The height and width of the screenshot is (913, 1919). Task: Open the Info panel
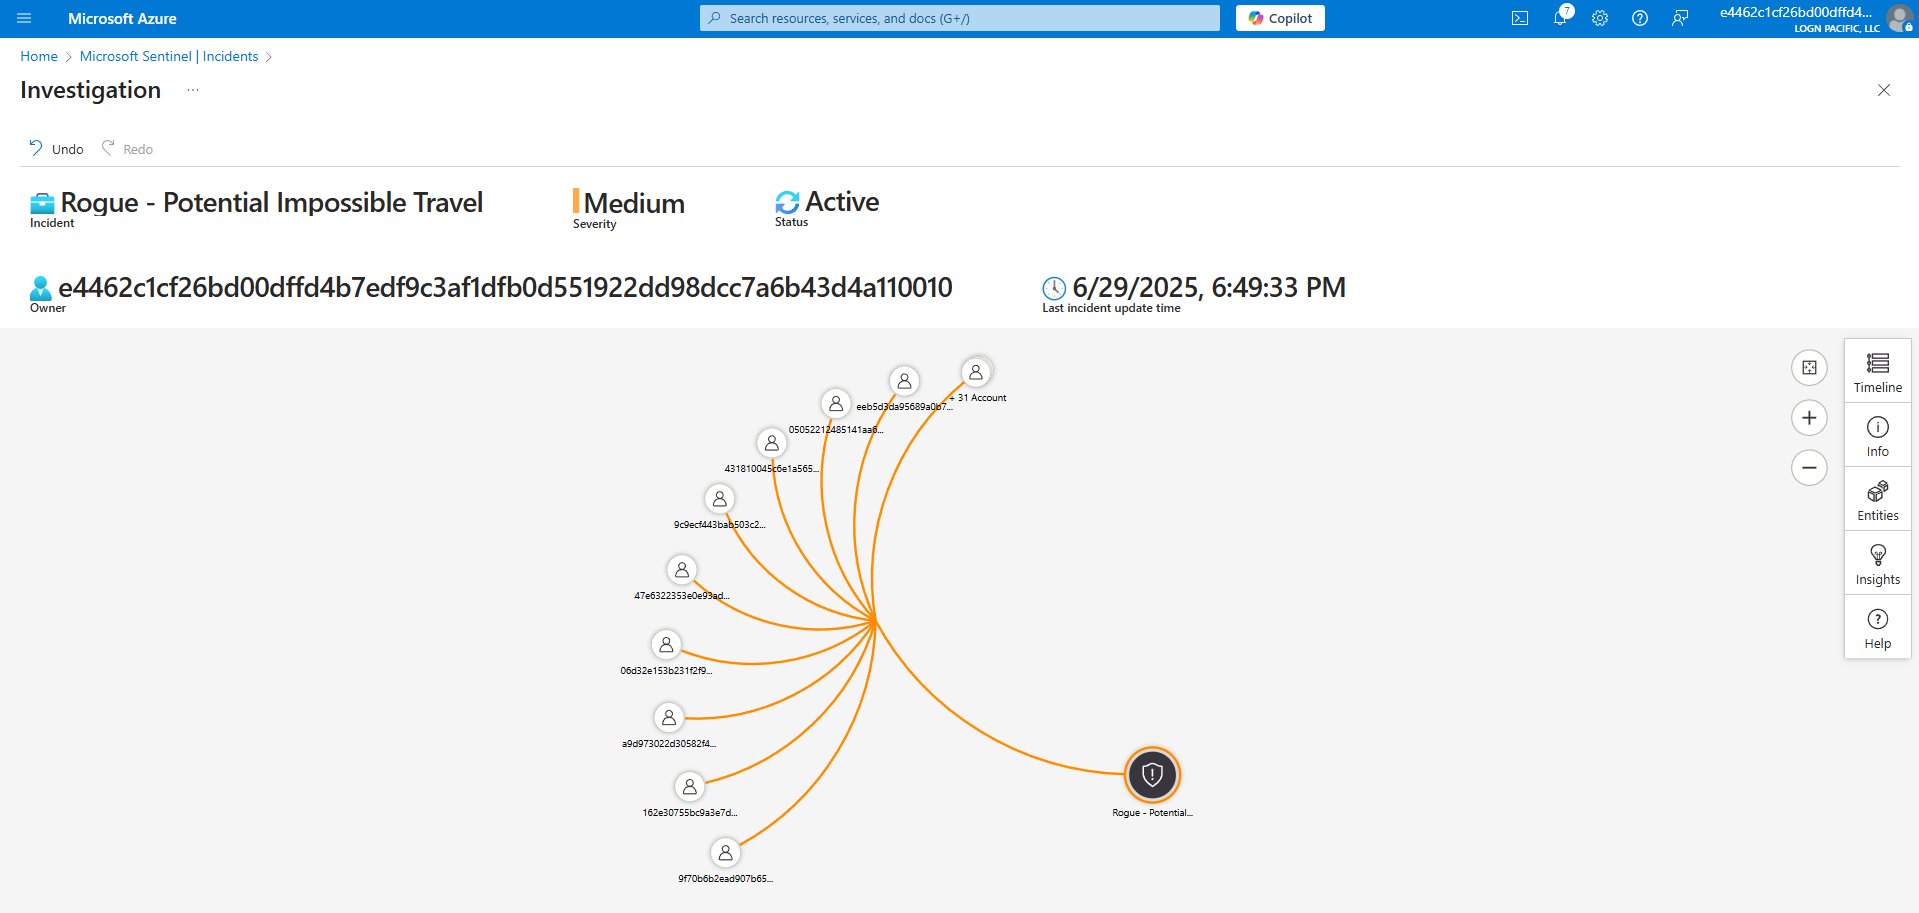1877,436
